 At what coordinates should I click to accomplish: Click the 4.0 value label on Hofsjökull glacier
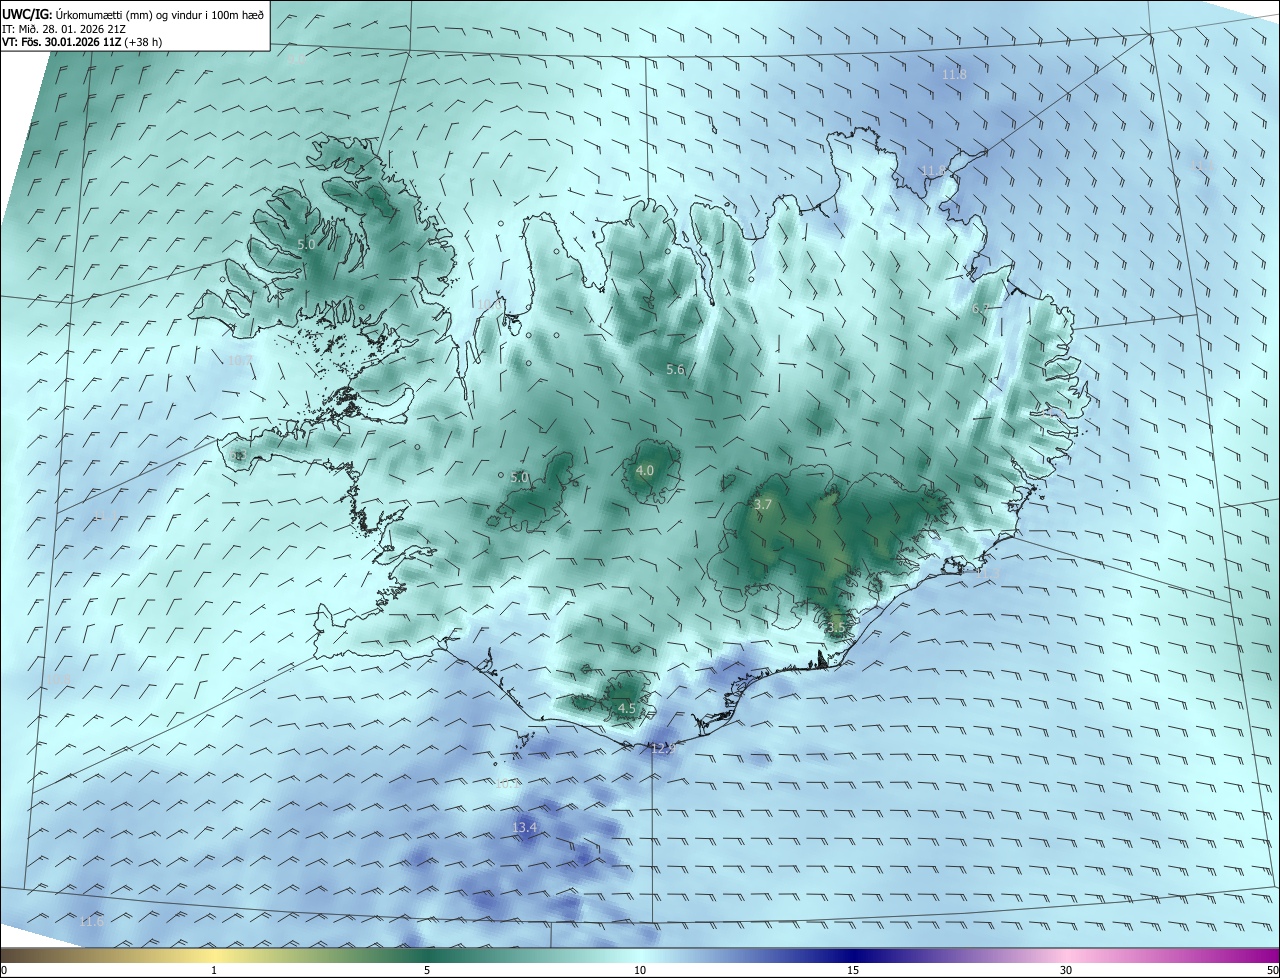point(645,470)
